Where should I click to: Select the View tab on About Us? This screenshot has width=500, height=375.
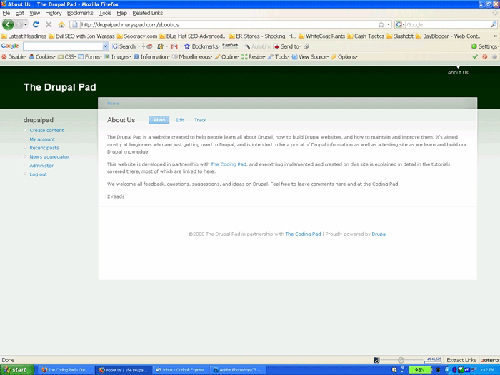pyautogui.click(x=159, y=120)
